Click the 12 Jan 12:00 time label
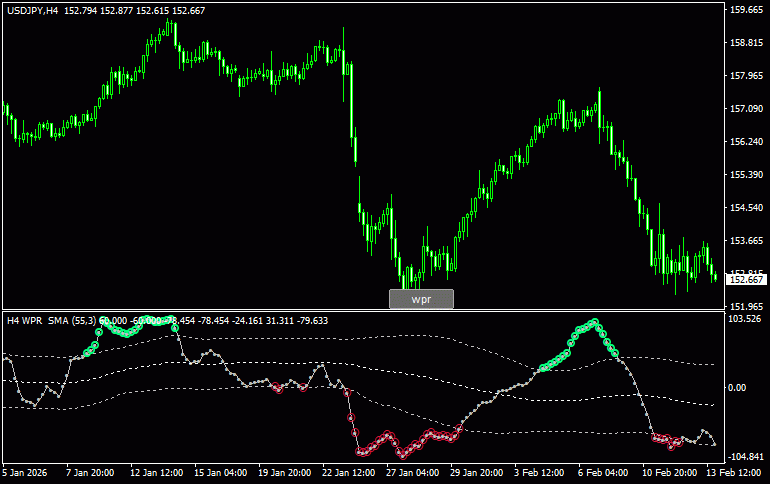 (x=156, y=472)
